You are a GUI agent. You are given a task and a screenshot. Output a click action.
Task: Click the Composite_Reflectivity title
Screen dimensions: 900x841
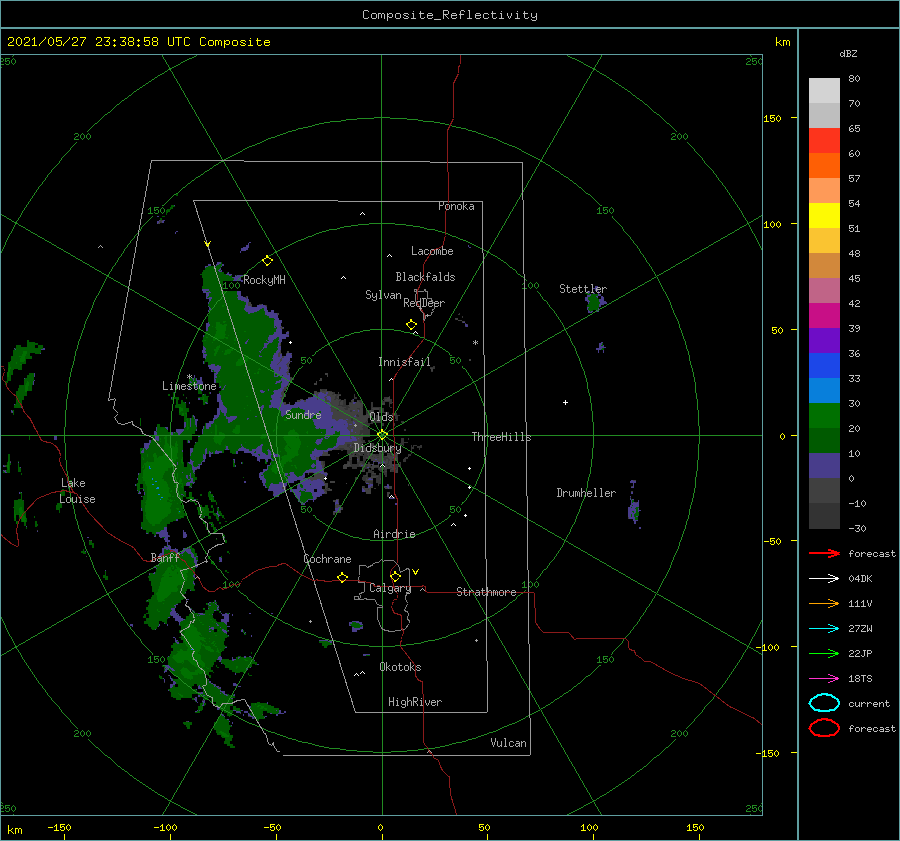(x=450, y=15)
